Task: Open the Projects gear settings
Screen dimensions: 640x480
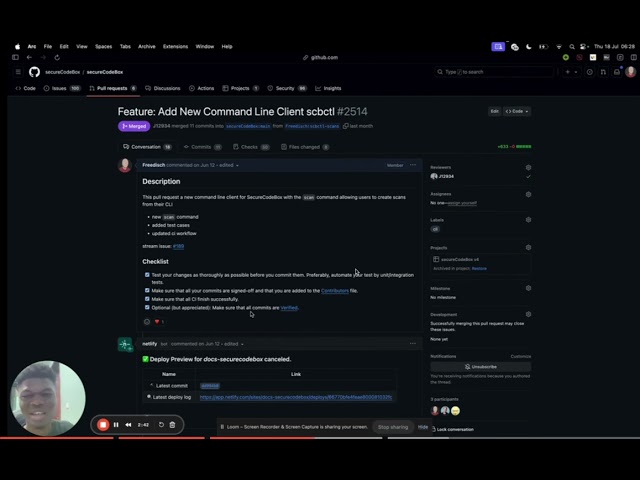Action: click(x=528, y=247)
